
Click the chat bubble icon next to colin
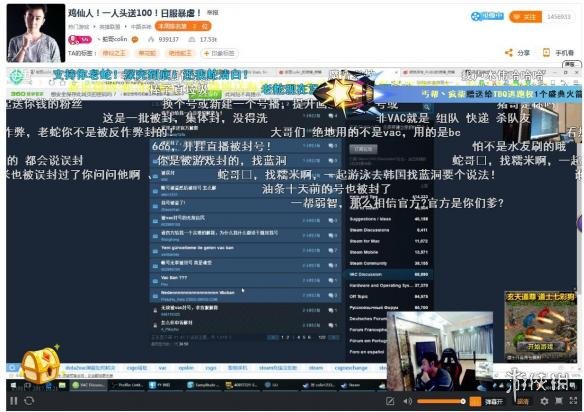[x=135, y=39]
